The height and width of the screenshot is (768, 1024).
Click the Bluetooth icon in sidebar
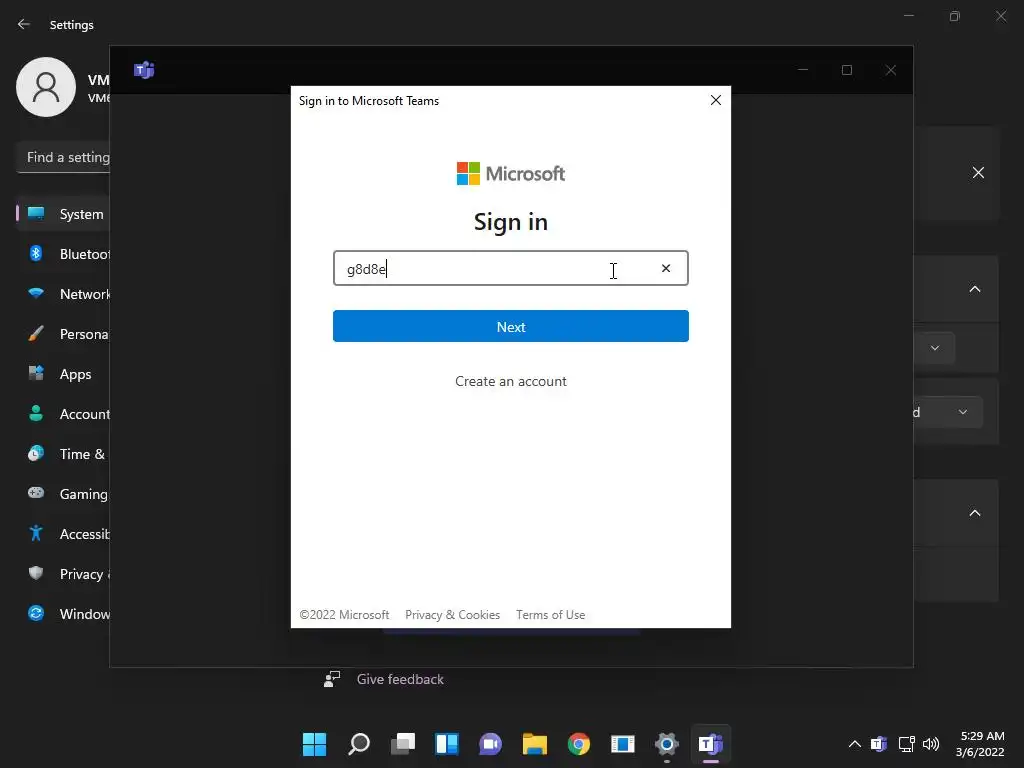36,253
